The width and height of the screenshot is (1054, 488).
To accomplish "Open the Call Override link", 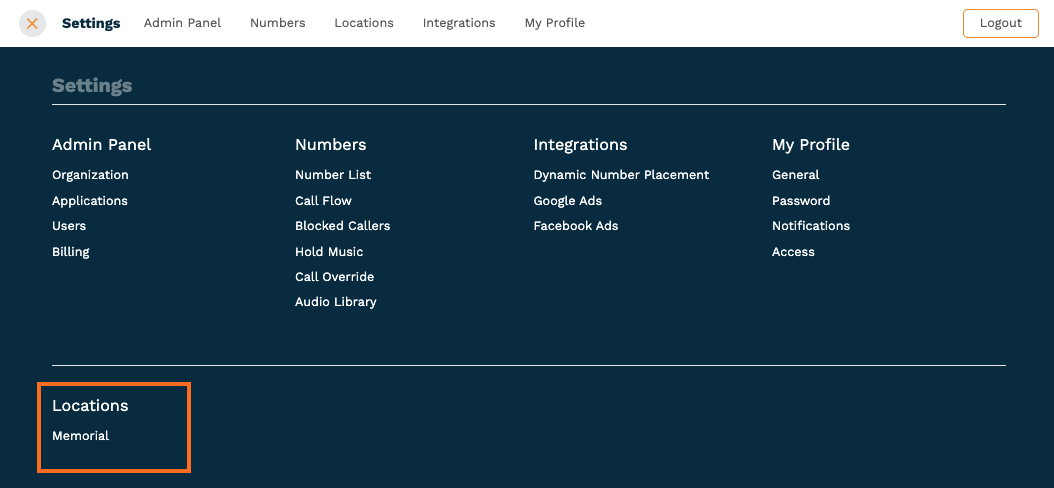I will [x=334, y=277].
